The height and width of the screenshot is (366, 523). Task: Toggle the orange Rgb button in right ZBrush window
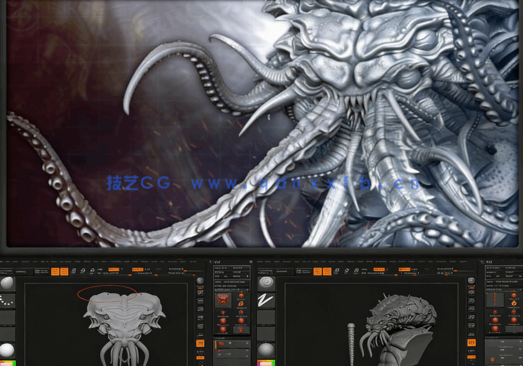[379, 269]
